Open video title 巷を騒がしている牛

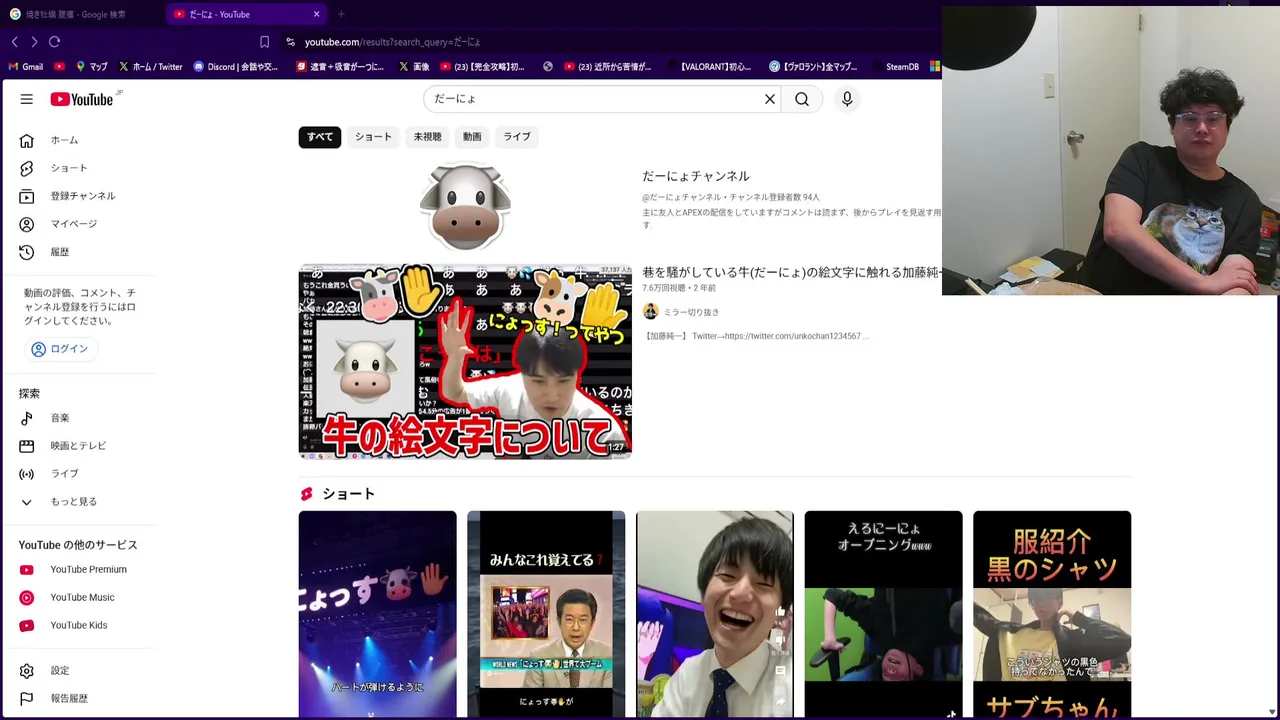[x=791, y=272]
